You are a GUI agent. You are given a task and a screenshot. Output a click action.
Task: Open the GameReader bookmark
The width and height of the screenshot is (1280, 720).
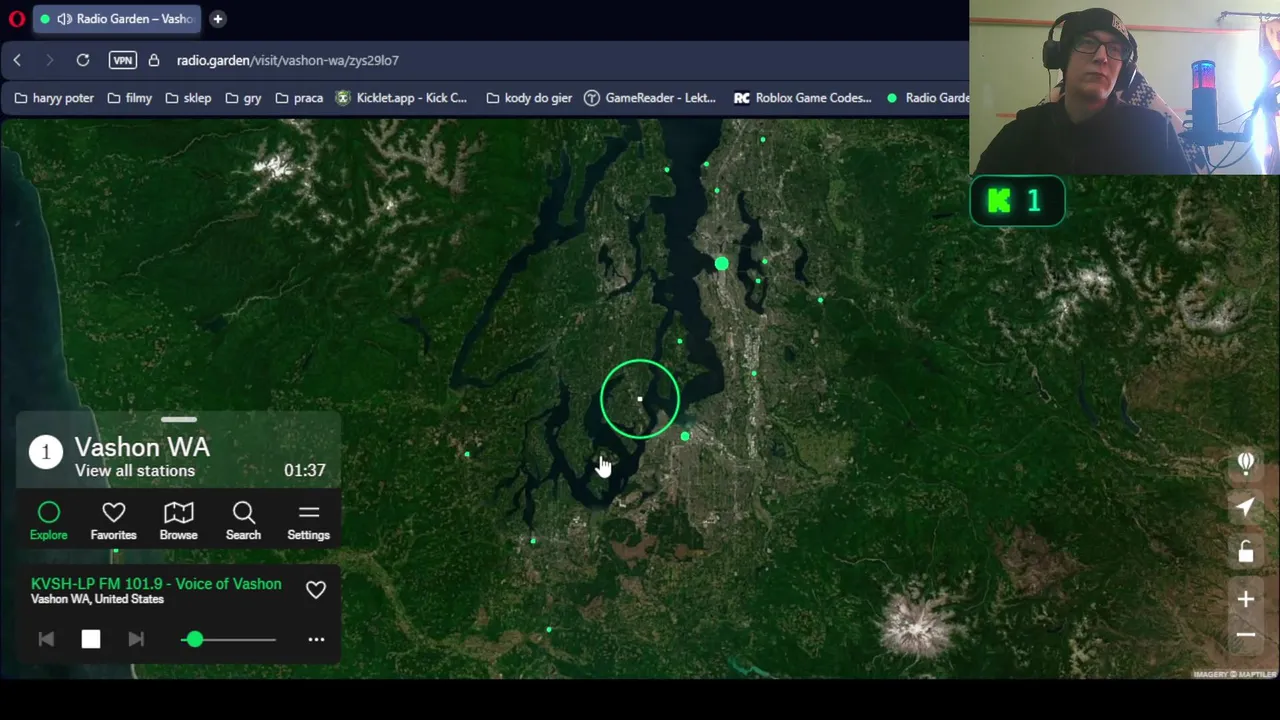[x=650, y=98]
